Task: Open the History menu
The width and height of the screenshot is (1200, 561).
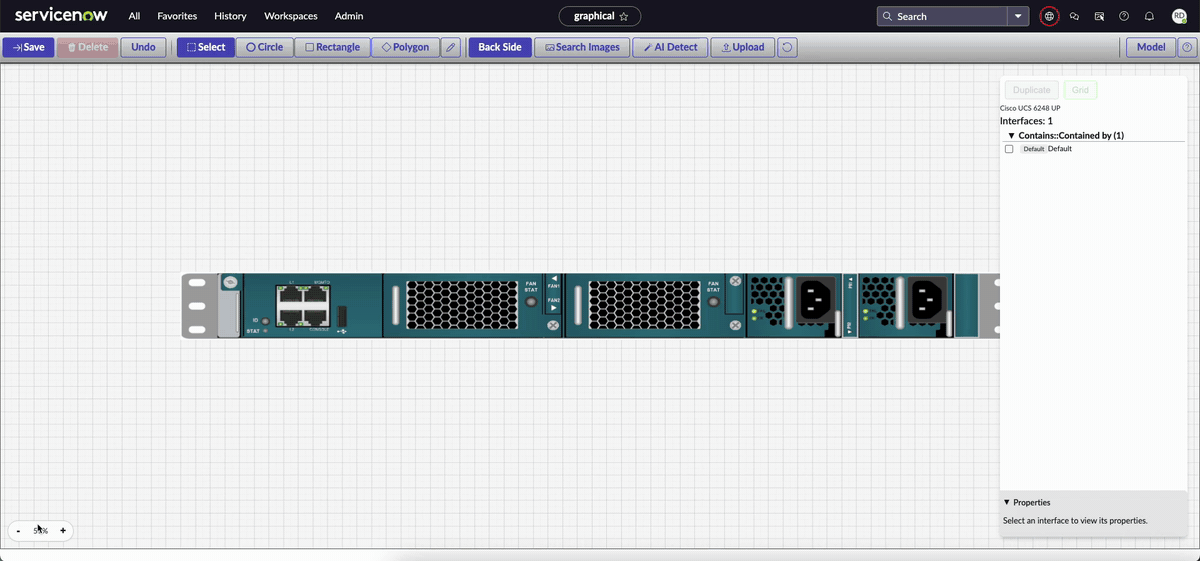Action: 230,16
